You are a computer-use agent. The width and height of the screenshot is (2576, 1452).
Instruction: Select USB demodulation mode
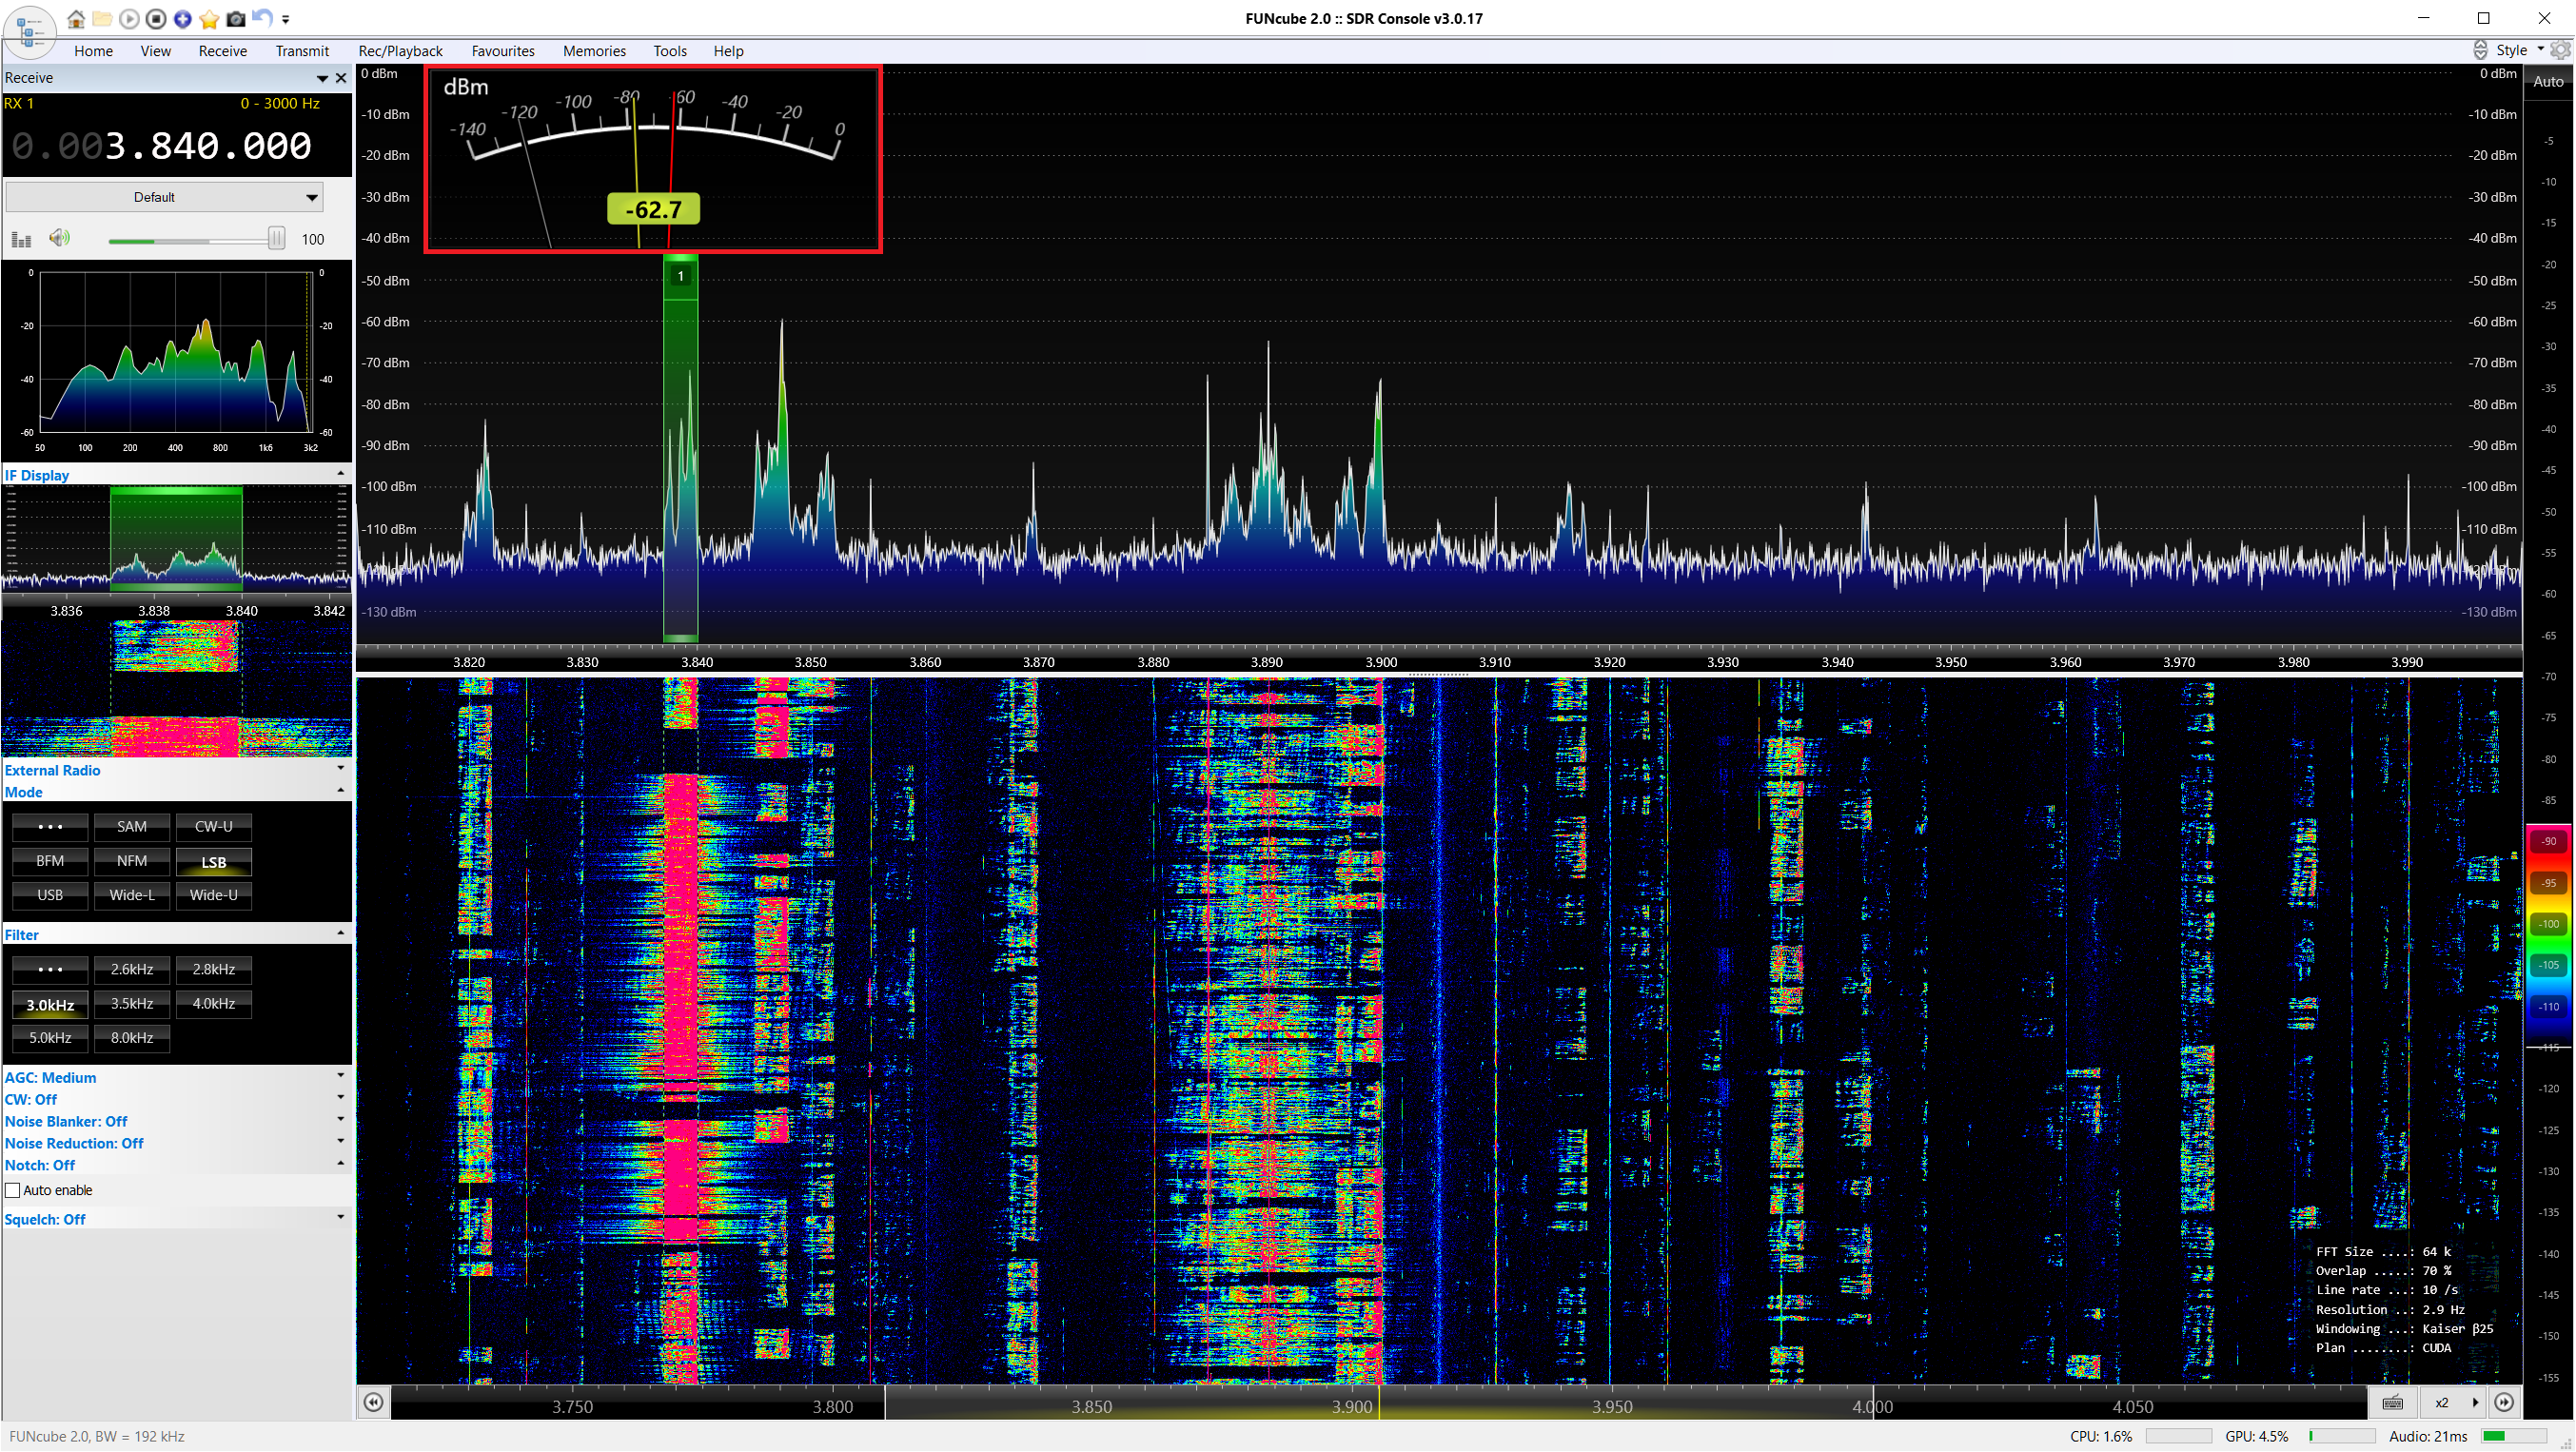point(49,895)
